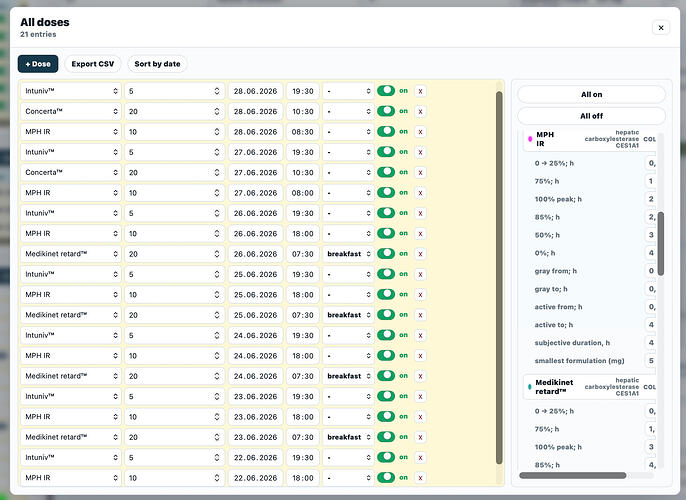Edit date field 28.06.2026 in MPH IR row
The width and height of the screenshot is (686, 500).
[x=256, y=132]
